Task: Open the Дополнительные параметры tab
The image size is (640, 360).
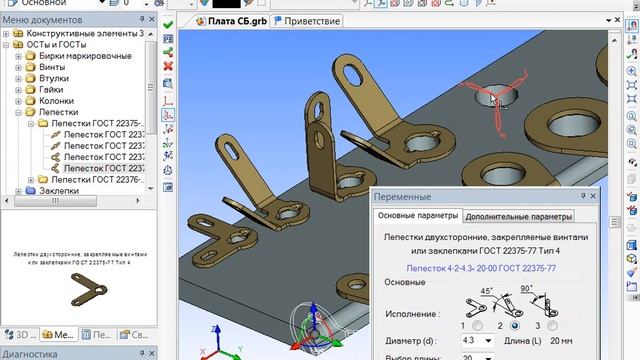Action: click(518, 217)
